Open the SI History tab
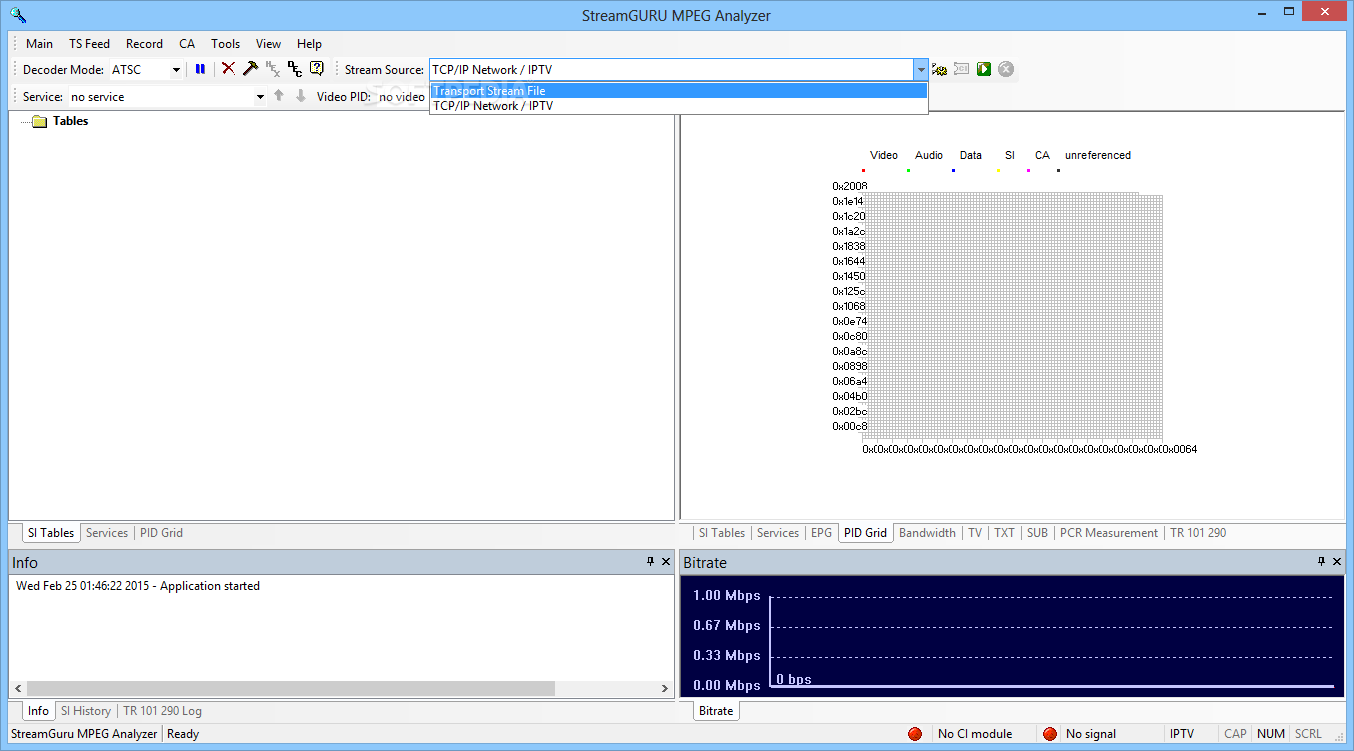 86,711
